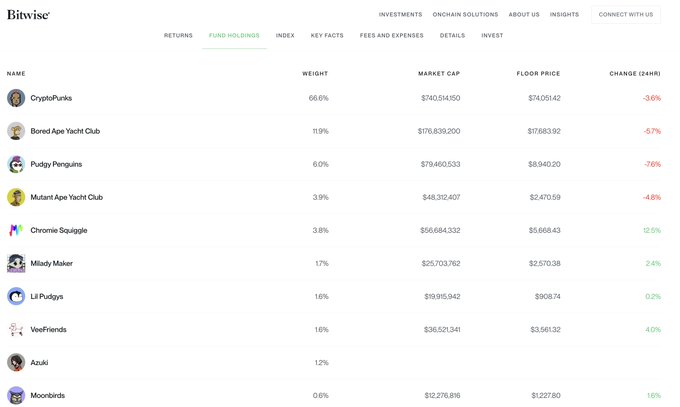Go to the Invest tab
680x407 pixels.
pos(492,36)
